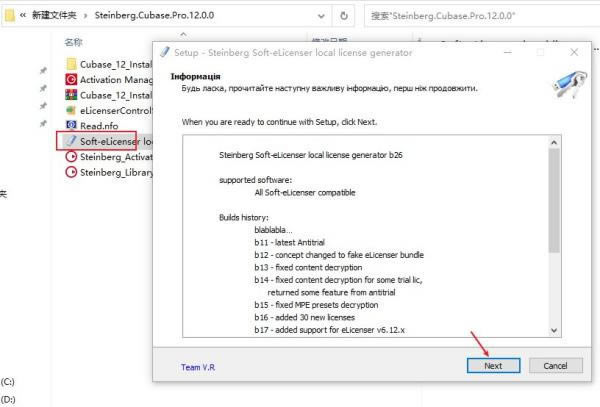
Task: Click the info box scrollbar thumb
Action: click(x=554, y=200)
